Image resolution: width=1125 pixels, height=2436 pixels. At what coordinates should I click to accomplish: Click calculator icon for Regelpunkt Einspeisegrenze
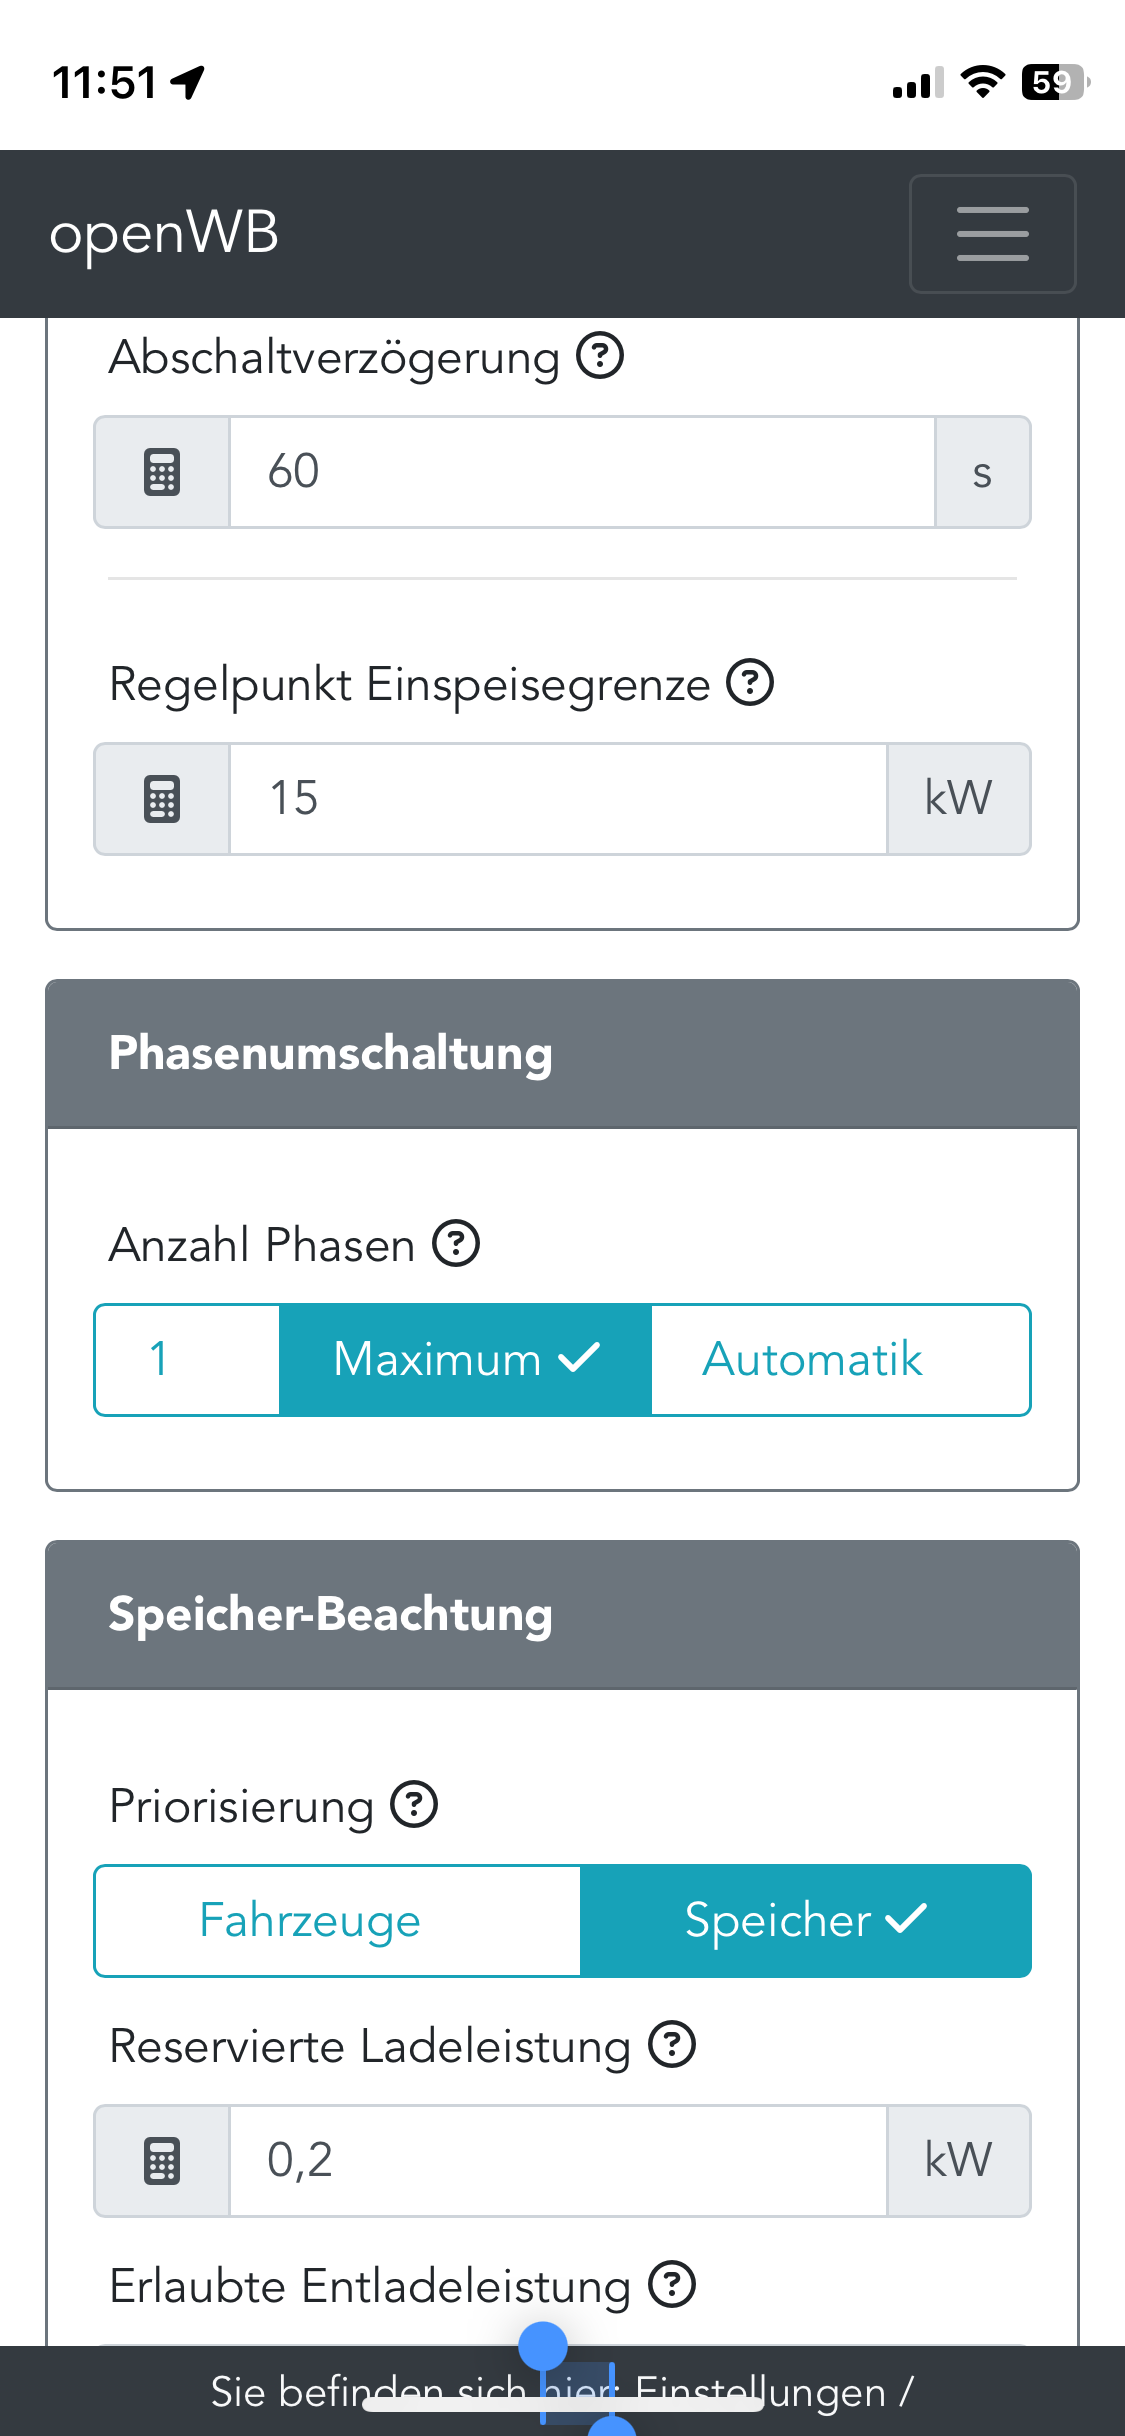[162, 799]
